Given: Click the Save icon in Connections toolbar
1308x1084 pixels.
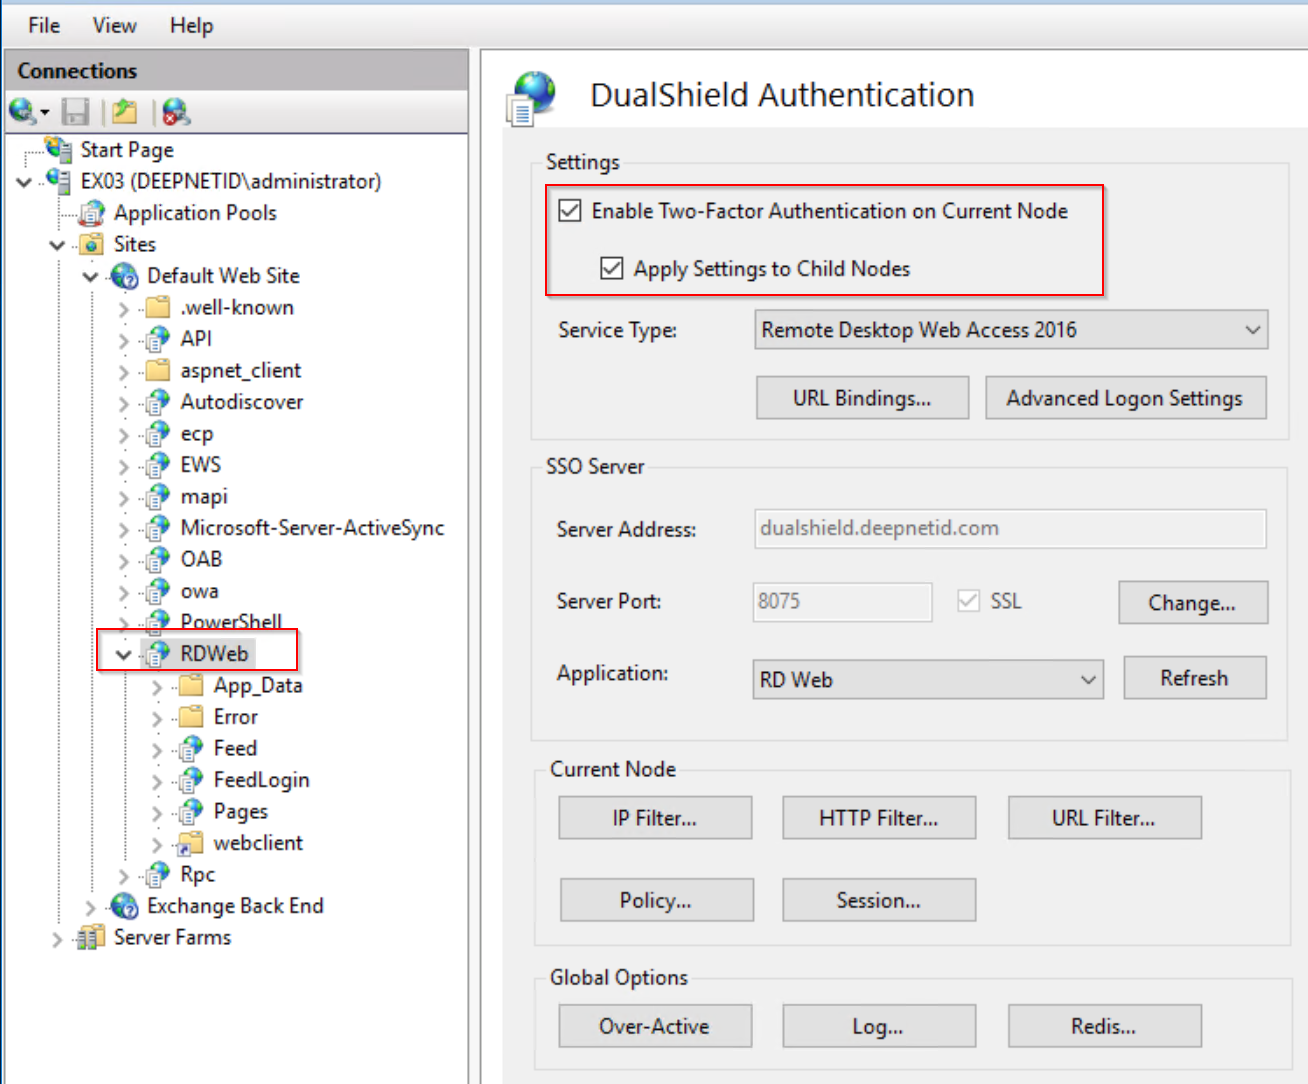Looking at the screenshot, I should coord(76,112).
